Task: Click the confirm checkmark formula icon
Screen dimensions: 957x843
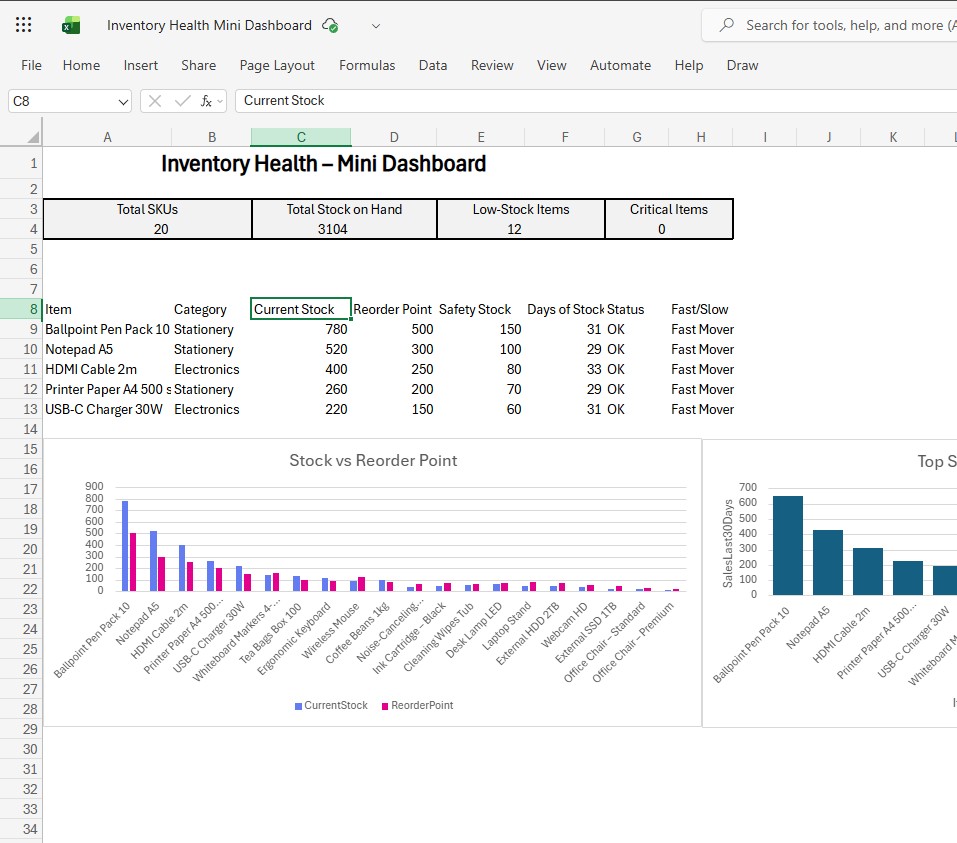Action: pos(180,100)
